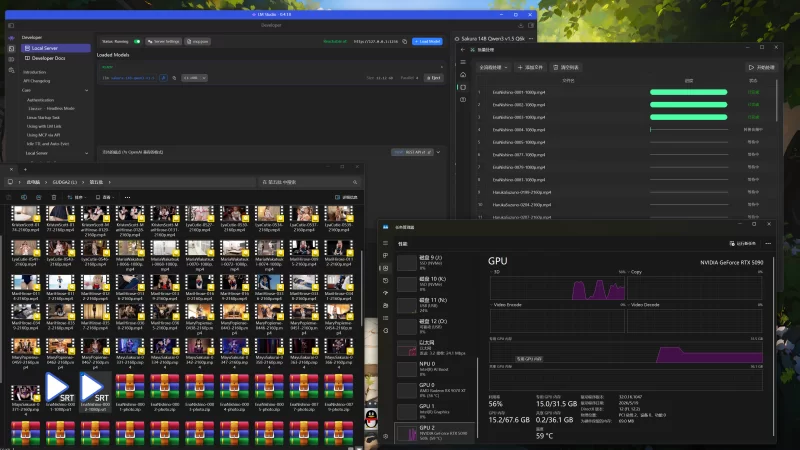The height and width of the screenshot is (450, 800).
Task: Click the 清空列表 clear list button
Action: [566, 67]
